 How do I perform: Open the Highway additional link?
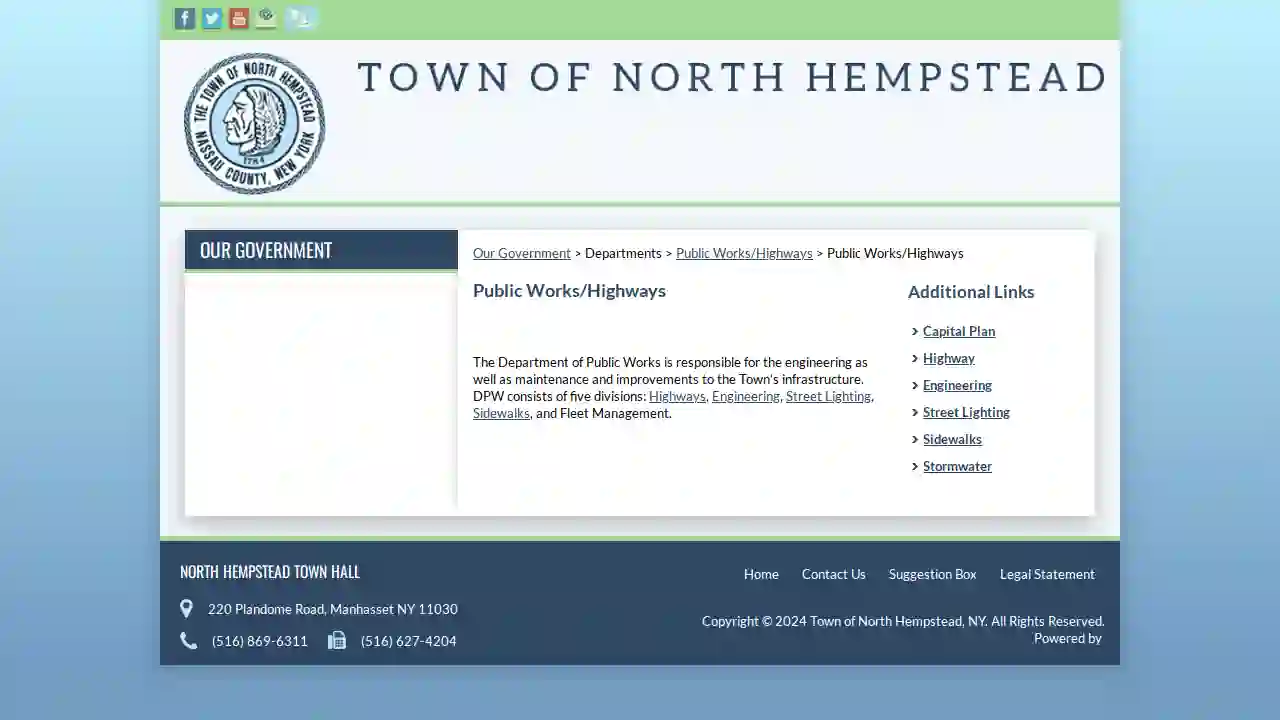(949, 358)
